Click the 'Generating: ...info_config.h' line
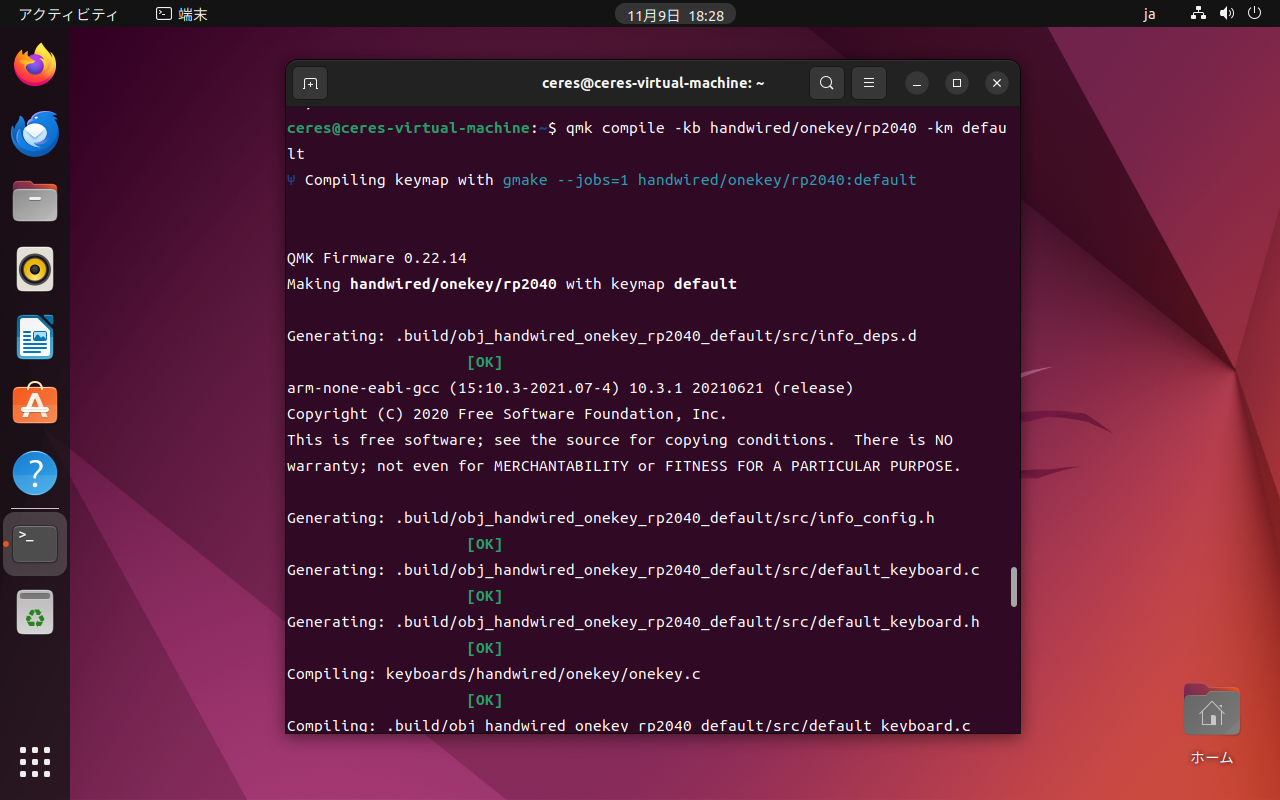 tap(611, 518)
